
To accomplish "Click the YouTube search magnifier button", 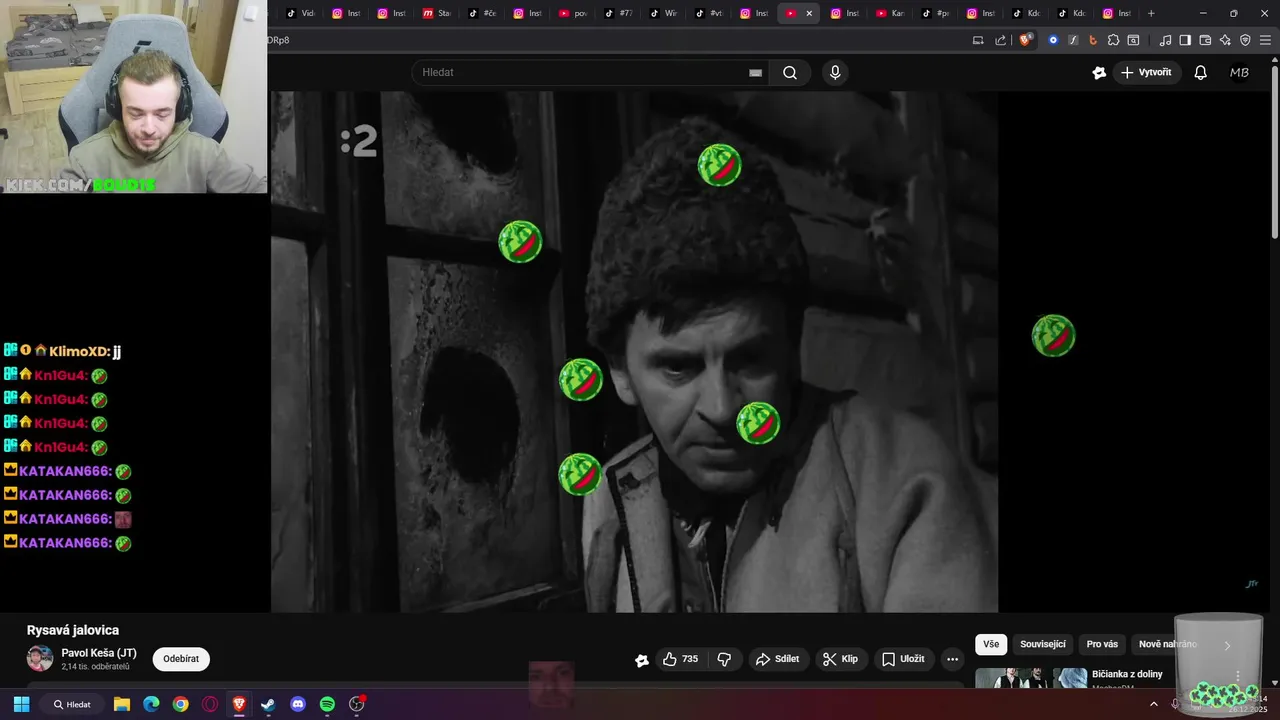I will 790,72.
